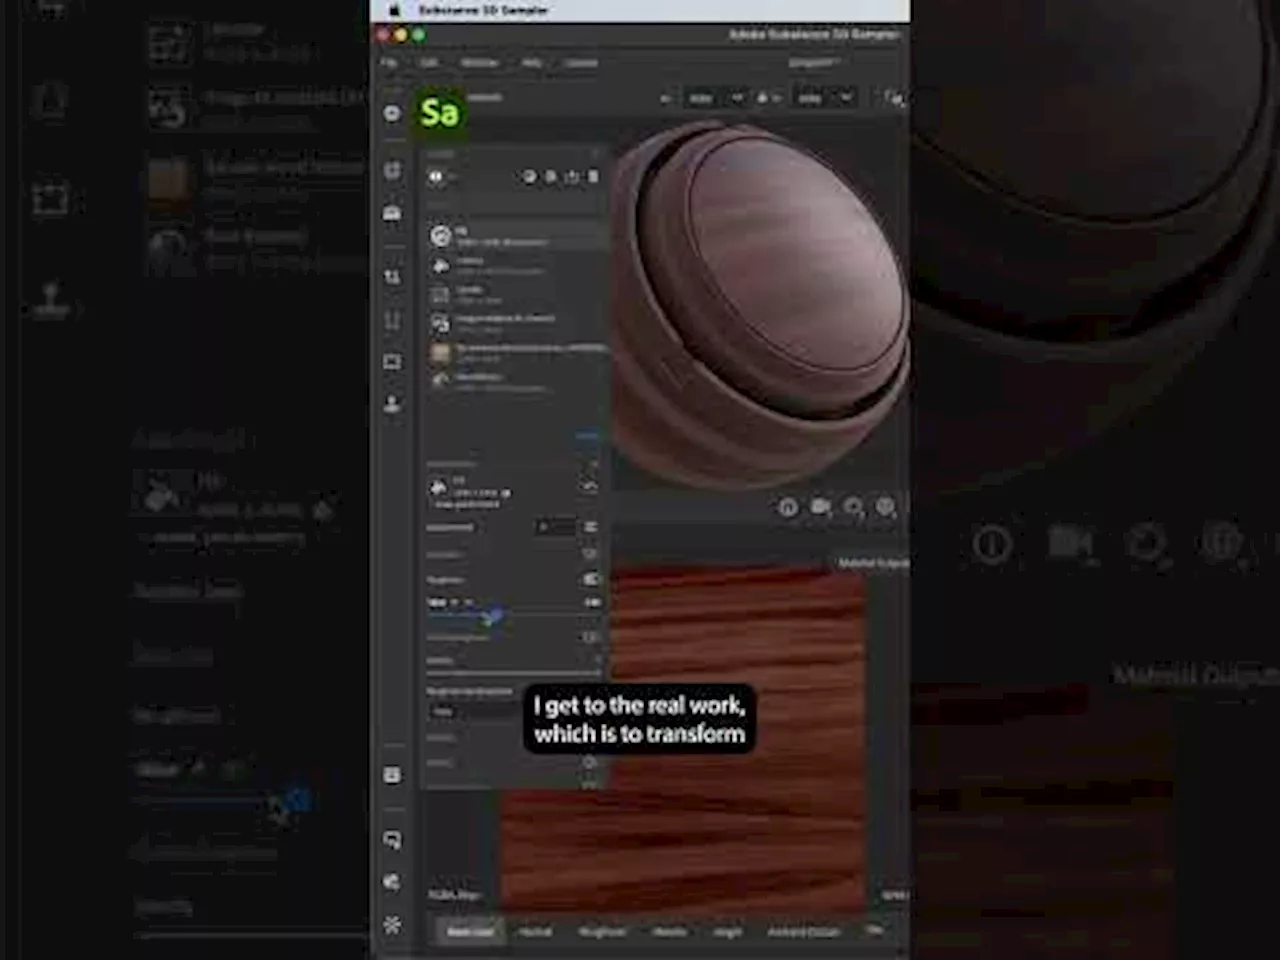Switch to the Height channel tab

pos(728,932)
